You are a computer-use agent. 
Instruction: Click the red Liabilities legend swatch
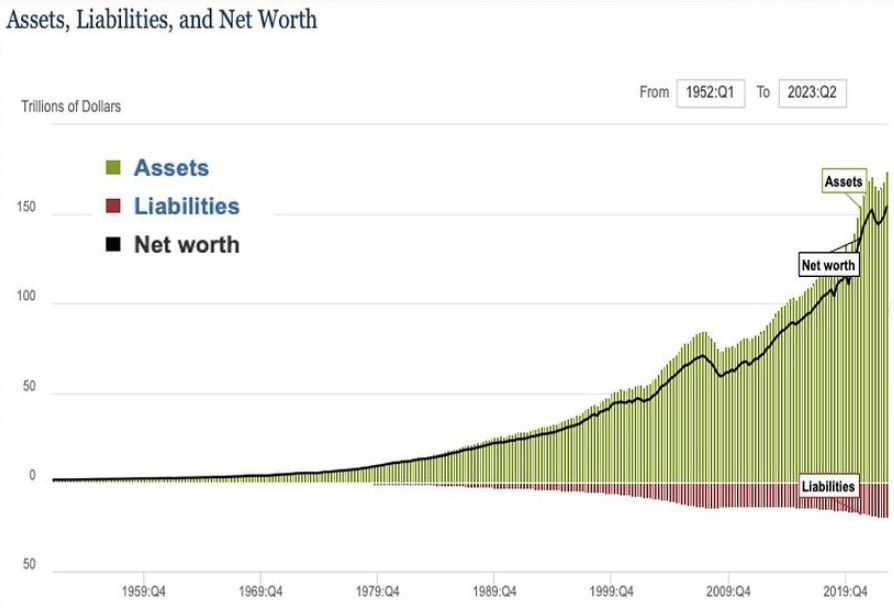click(113, 206)
